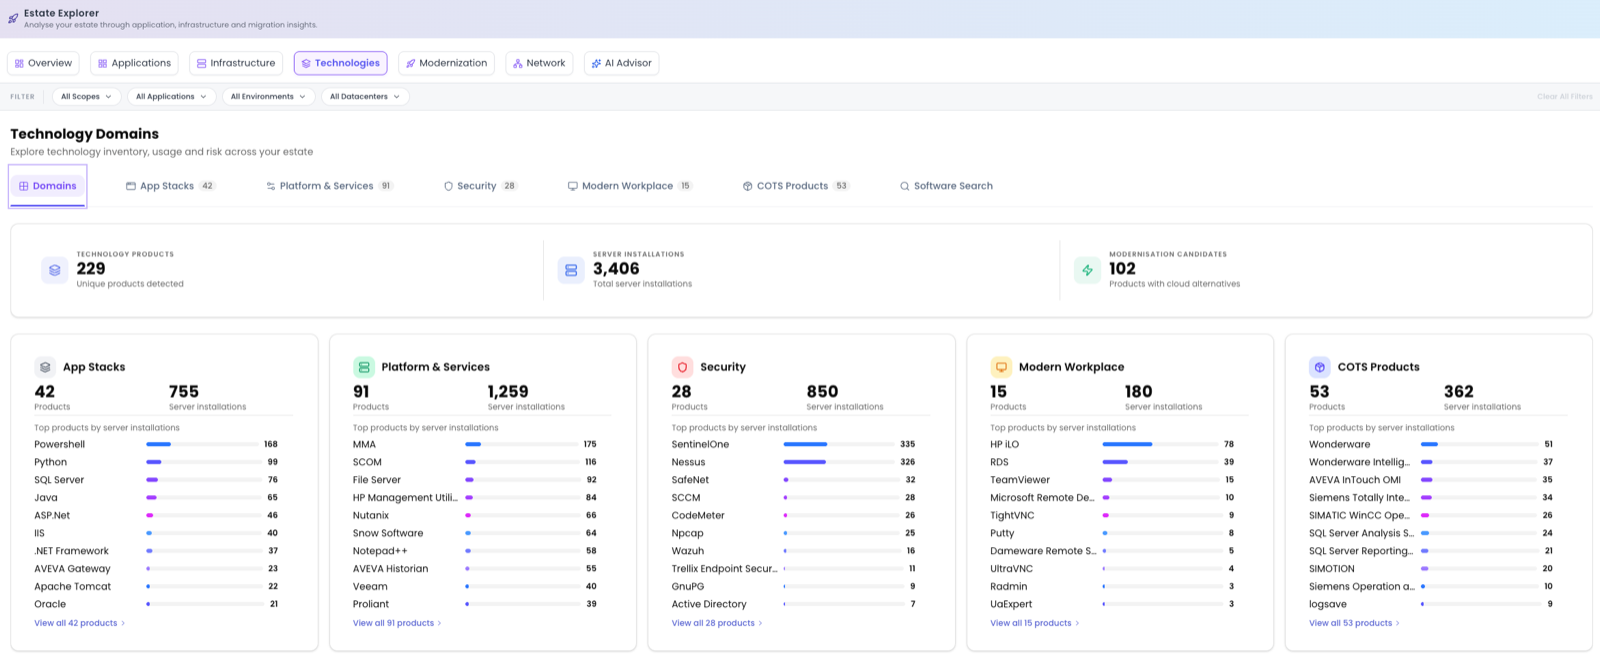
Task: Click the Nessus product row
Action: pyautogui.click(x=794, y=462)
